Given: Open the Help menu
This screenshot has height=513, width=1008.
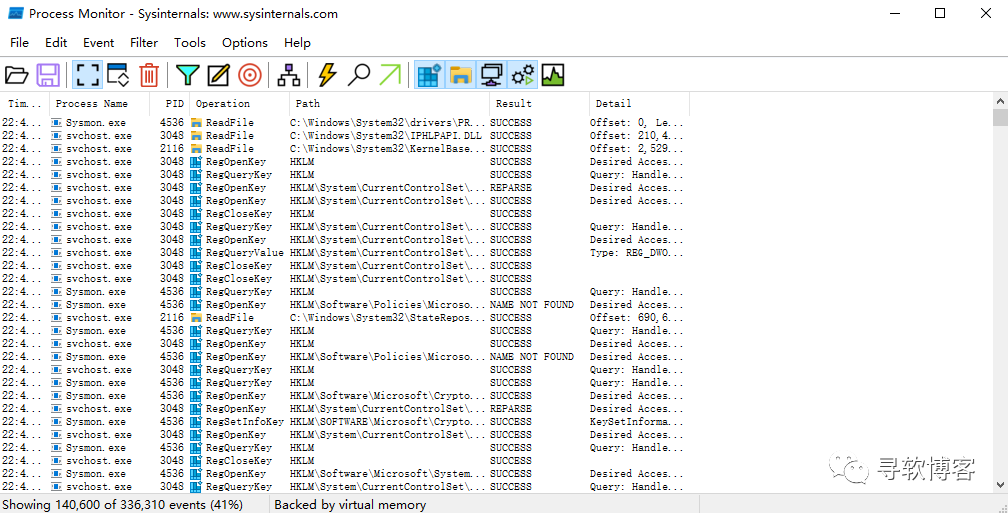Looking at the screenshot, I should [297, 43].
